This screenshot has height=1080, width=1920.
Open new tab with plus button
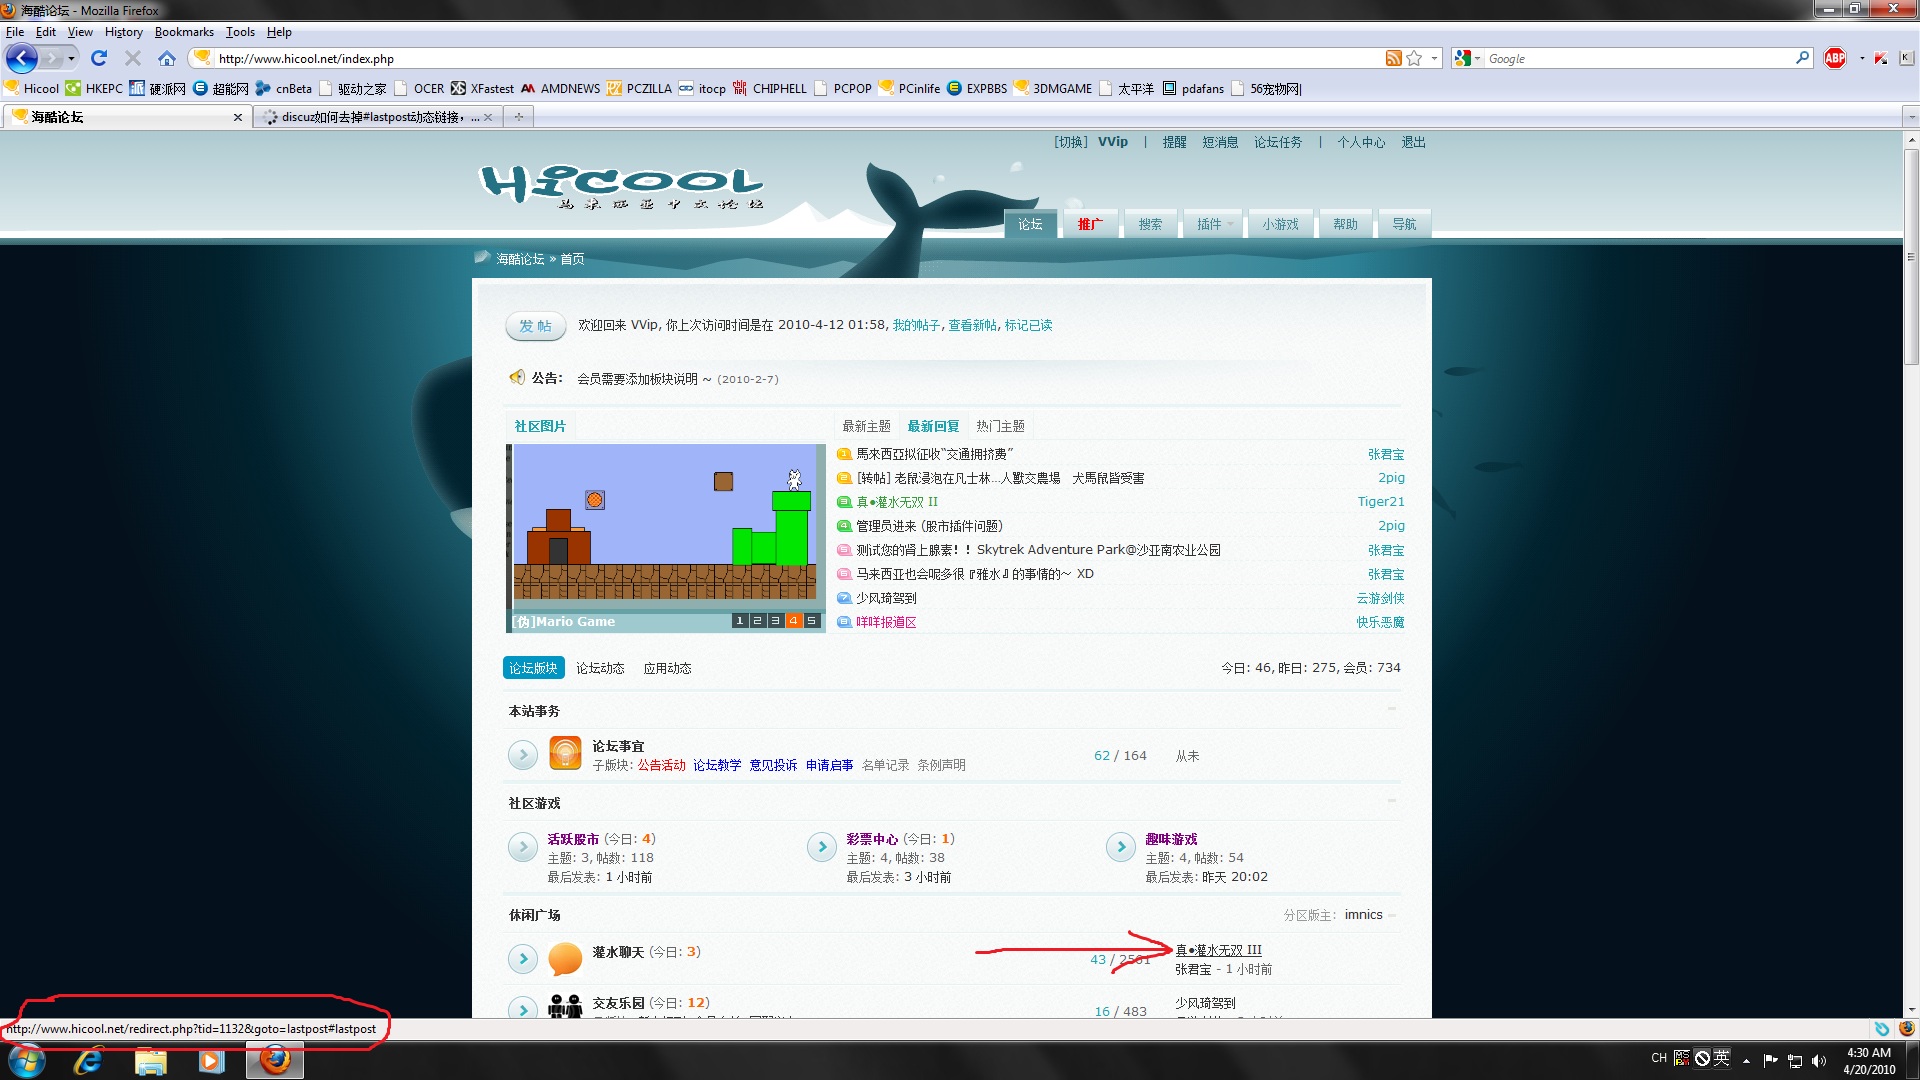pos(518,117)
